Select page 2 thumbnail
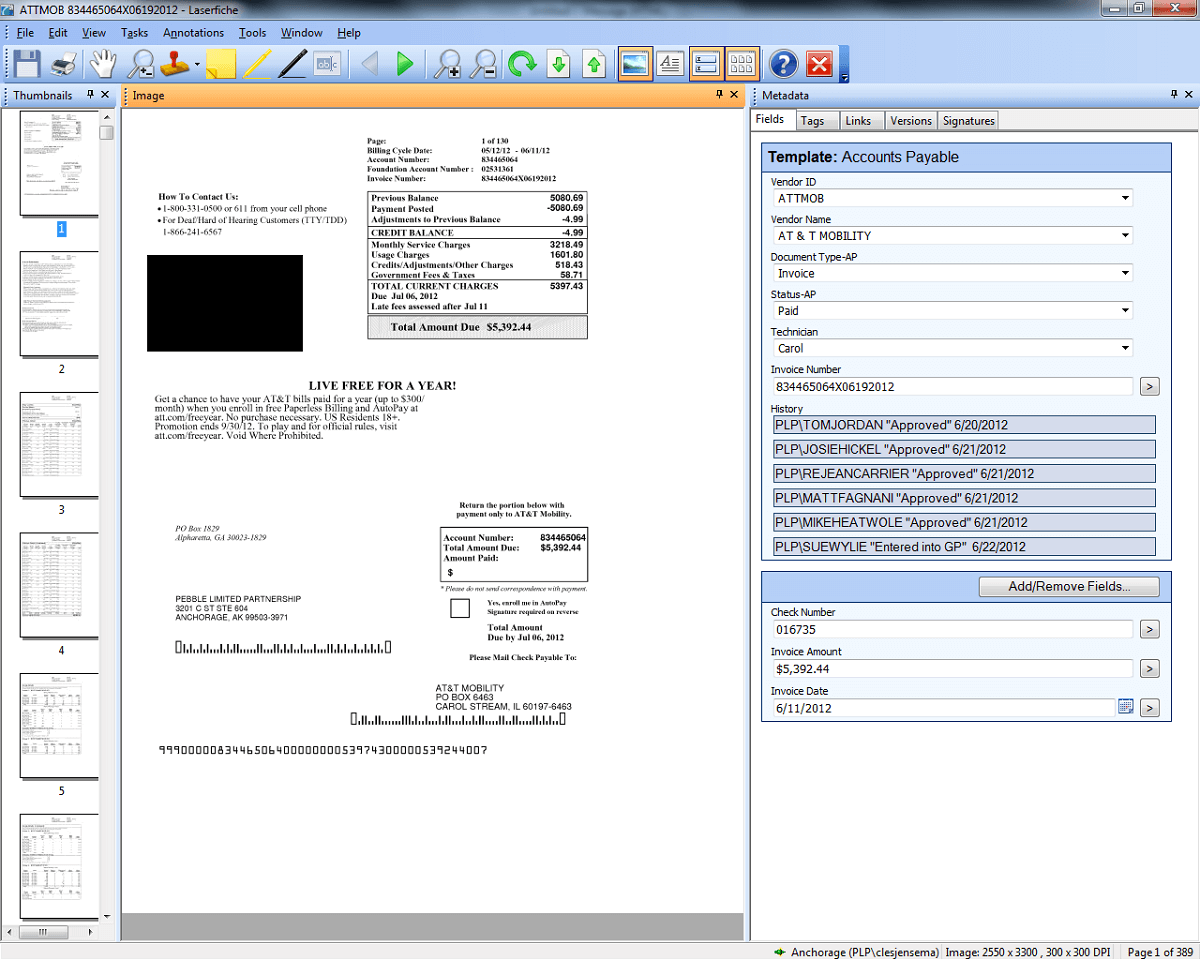Viewport: 1200px width, 960px height. 60,305
